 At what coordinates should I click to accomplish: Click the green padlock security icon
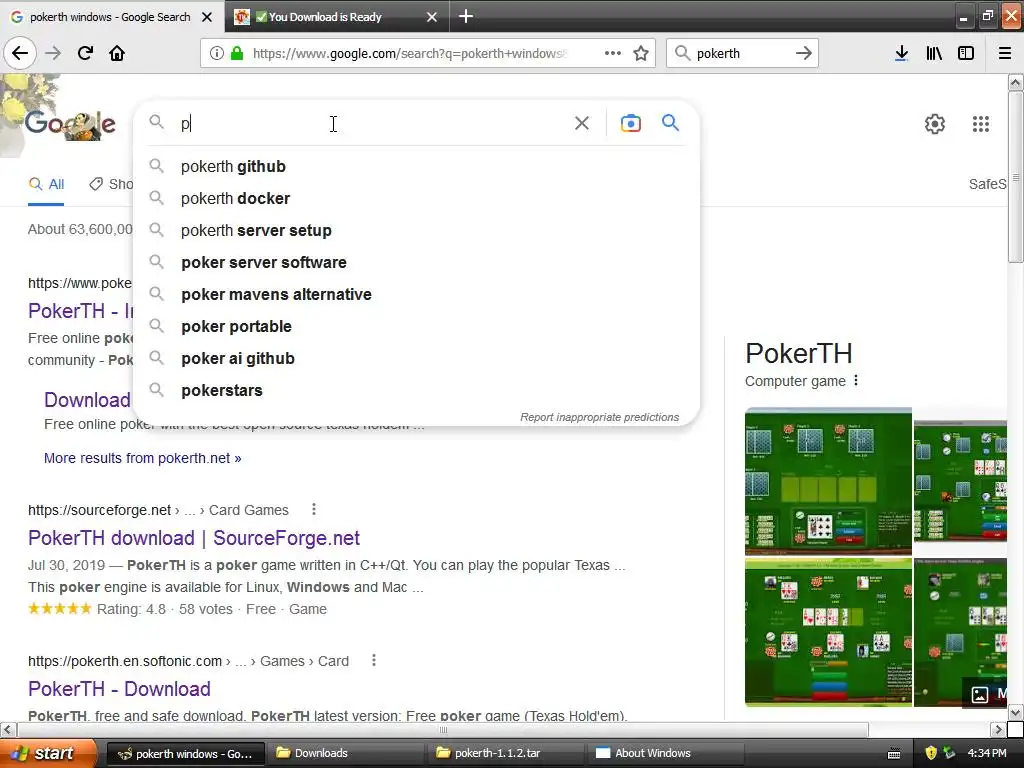[x=237, y=53]
